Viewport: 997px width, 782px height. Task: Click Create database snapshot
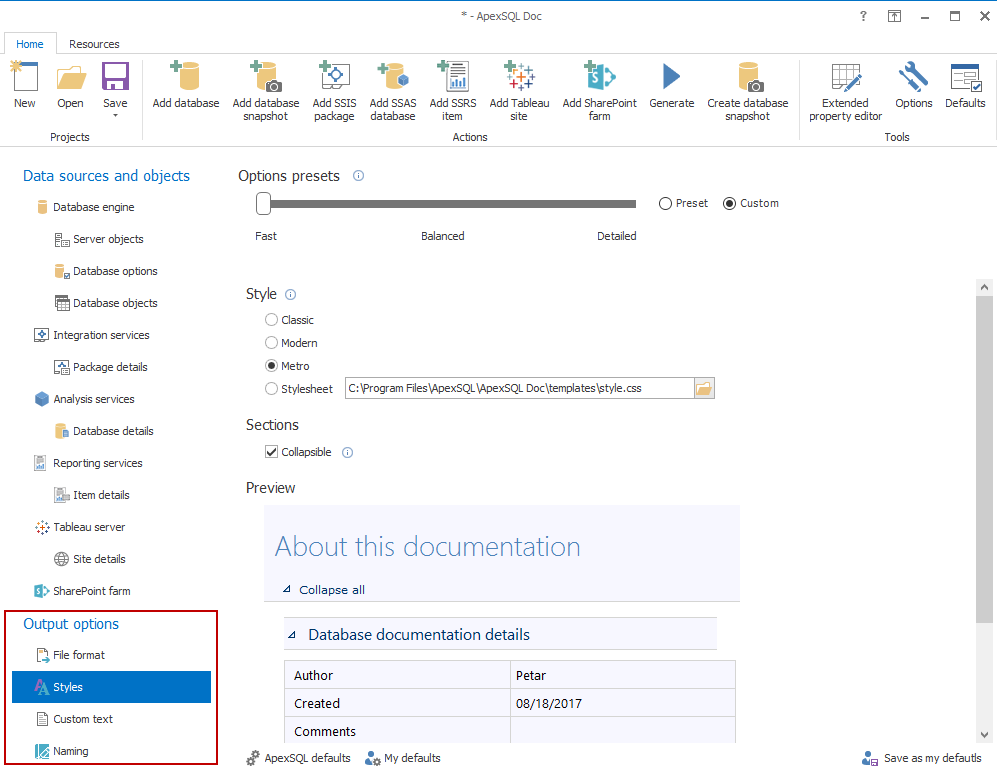[748, 92]
